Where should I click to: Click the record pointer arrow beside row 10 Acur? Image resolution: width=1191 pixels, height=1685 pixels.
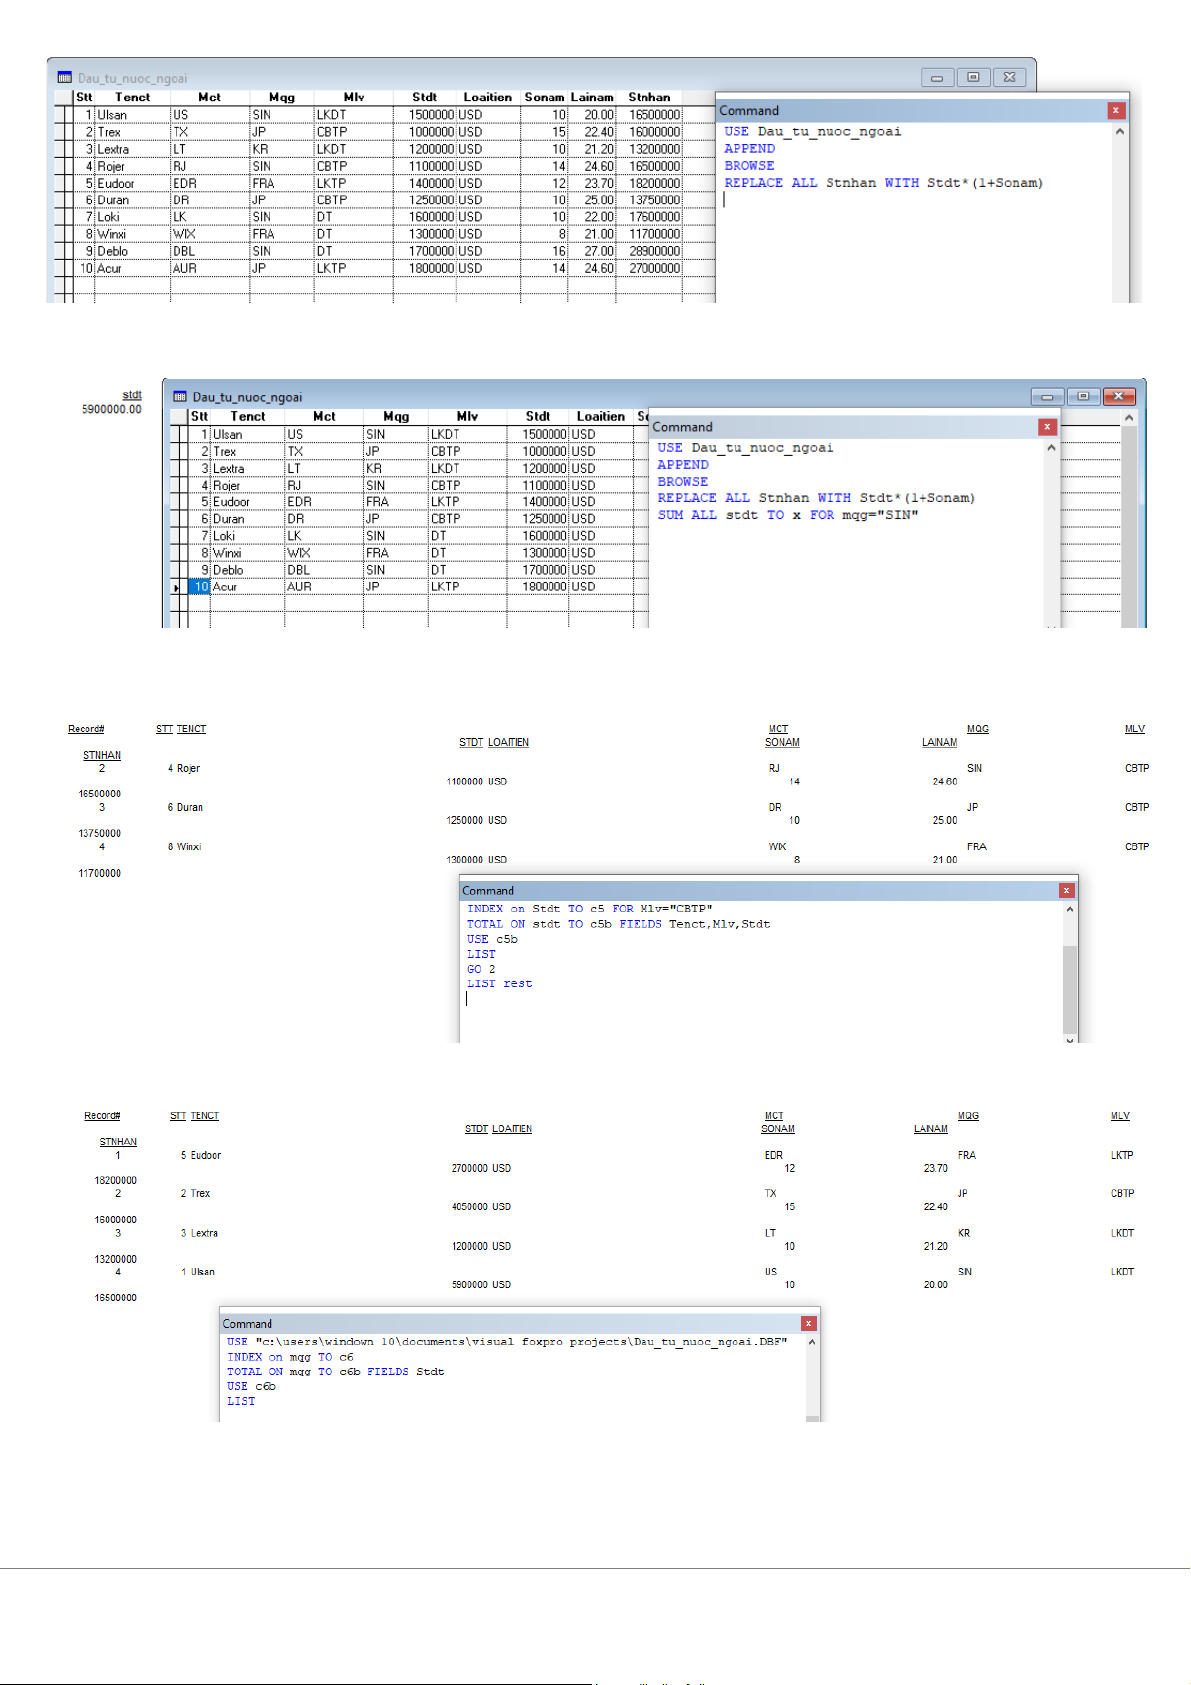(x=178, y=588)
